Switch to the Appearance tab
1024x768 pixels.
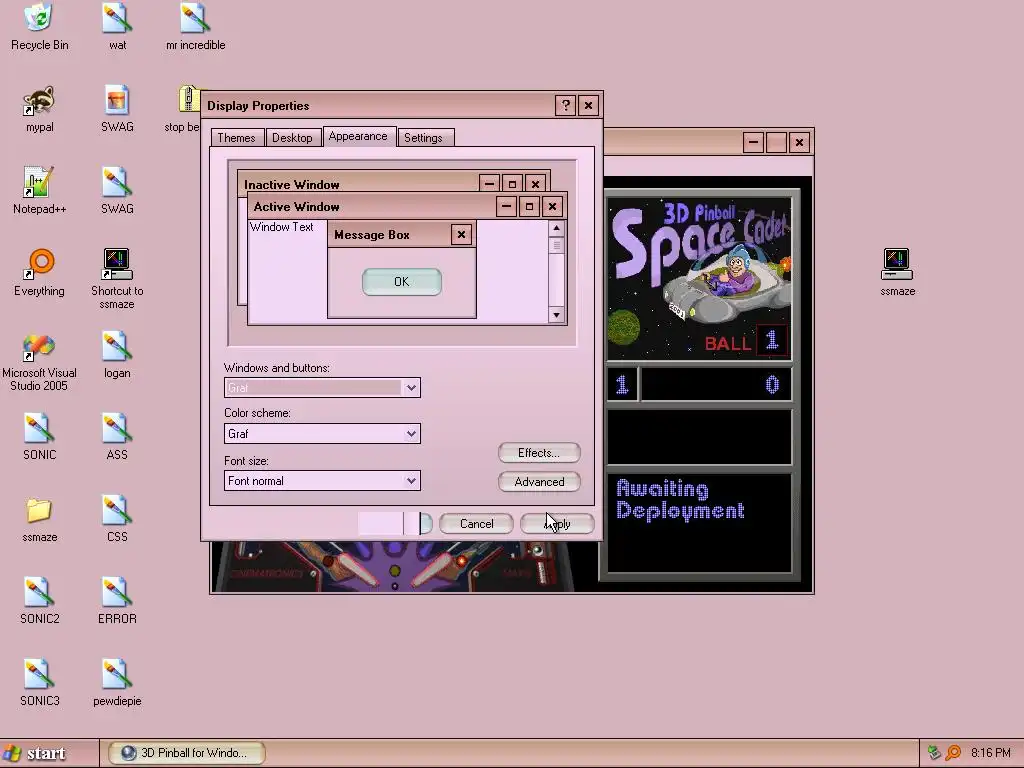click(x=358, y=136)
